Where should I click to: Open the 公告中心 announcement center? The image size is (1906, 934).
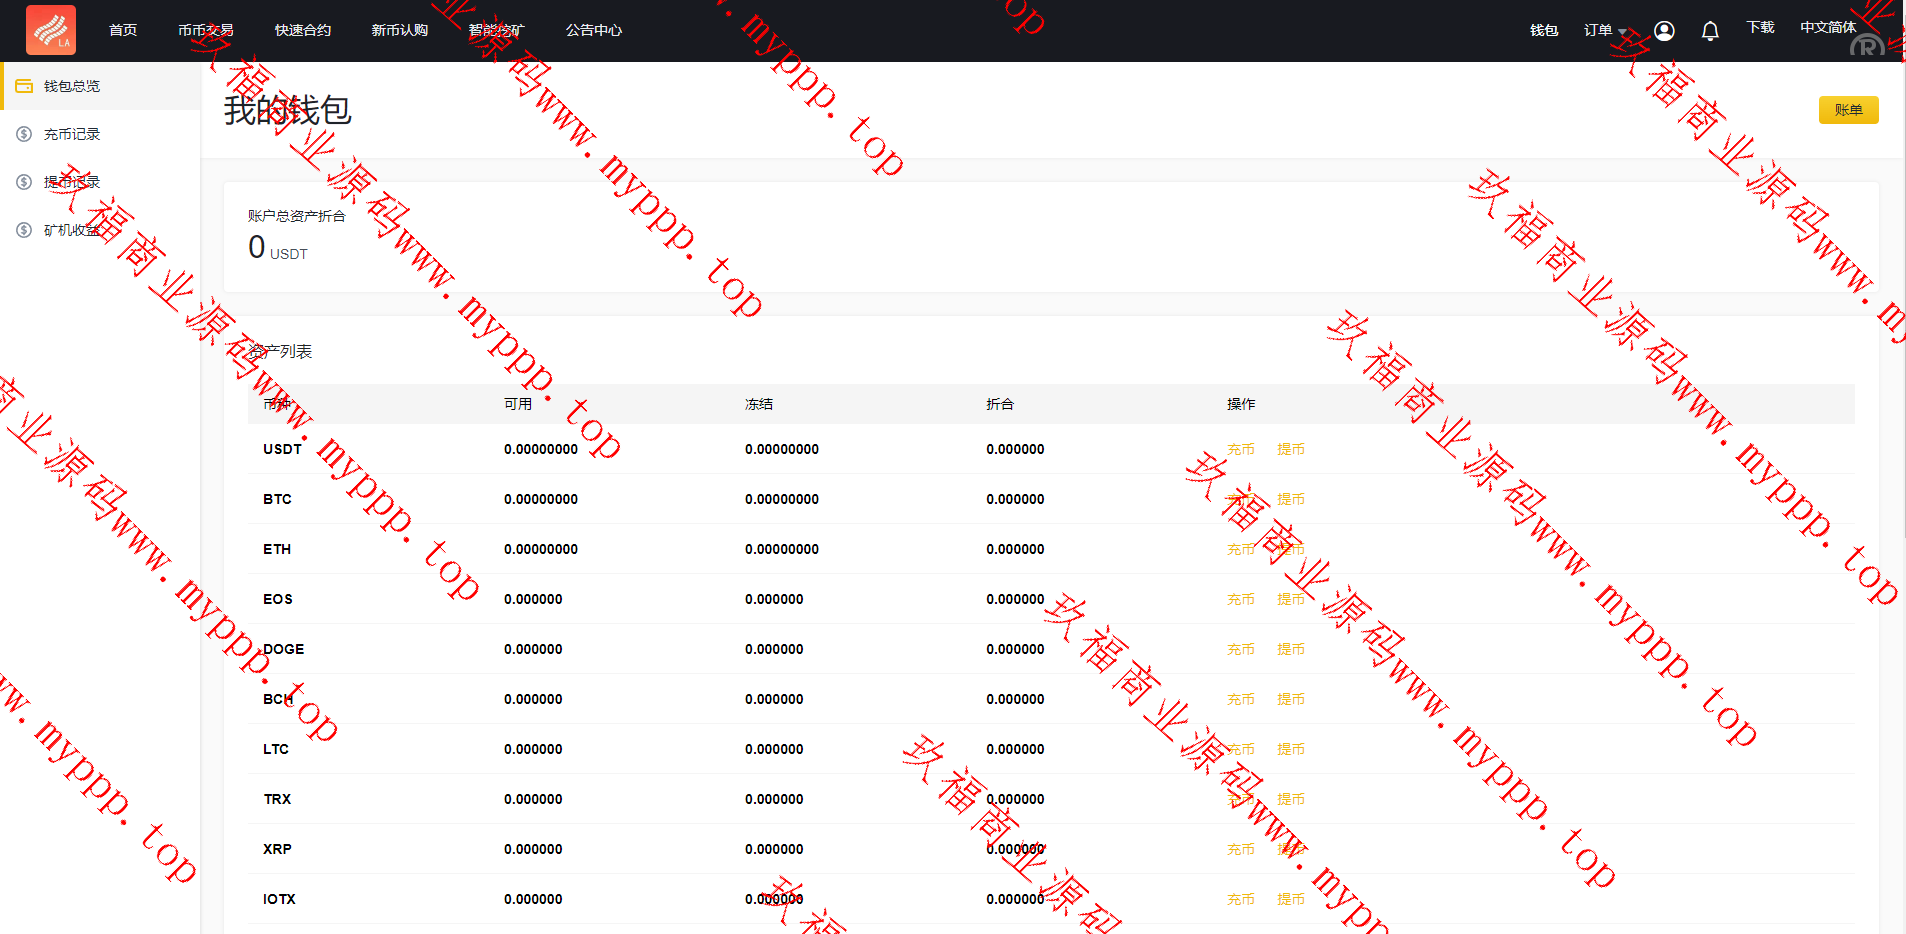(x=594, y=31)
